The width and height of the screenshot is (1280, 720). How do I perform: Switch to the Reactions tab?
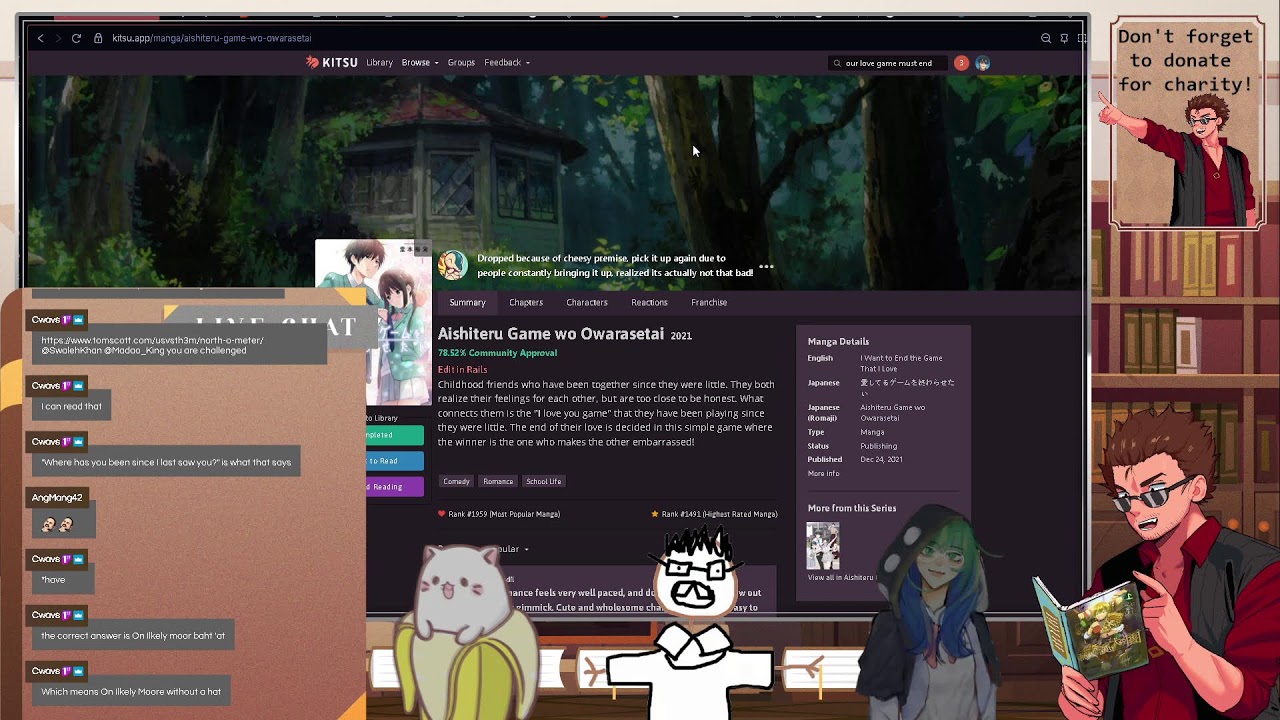click(x=649, y=302)
